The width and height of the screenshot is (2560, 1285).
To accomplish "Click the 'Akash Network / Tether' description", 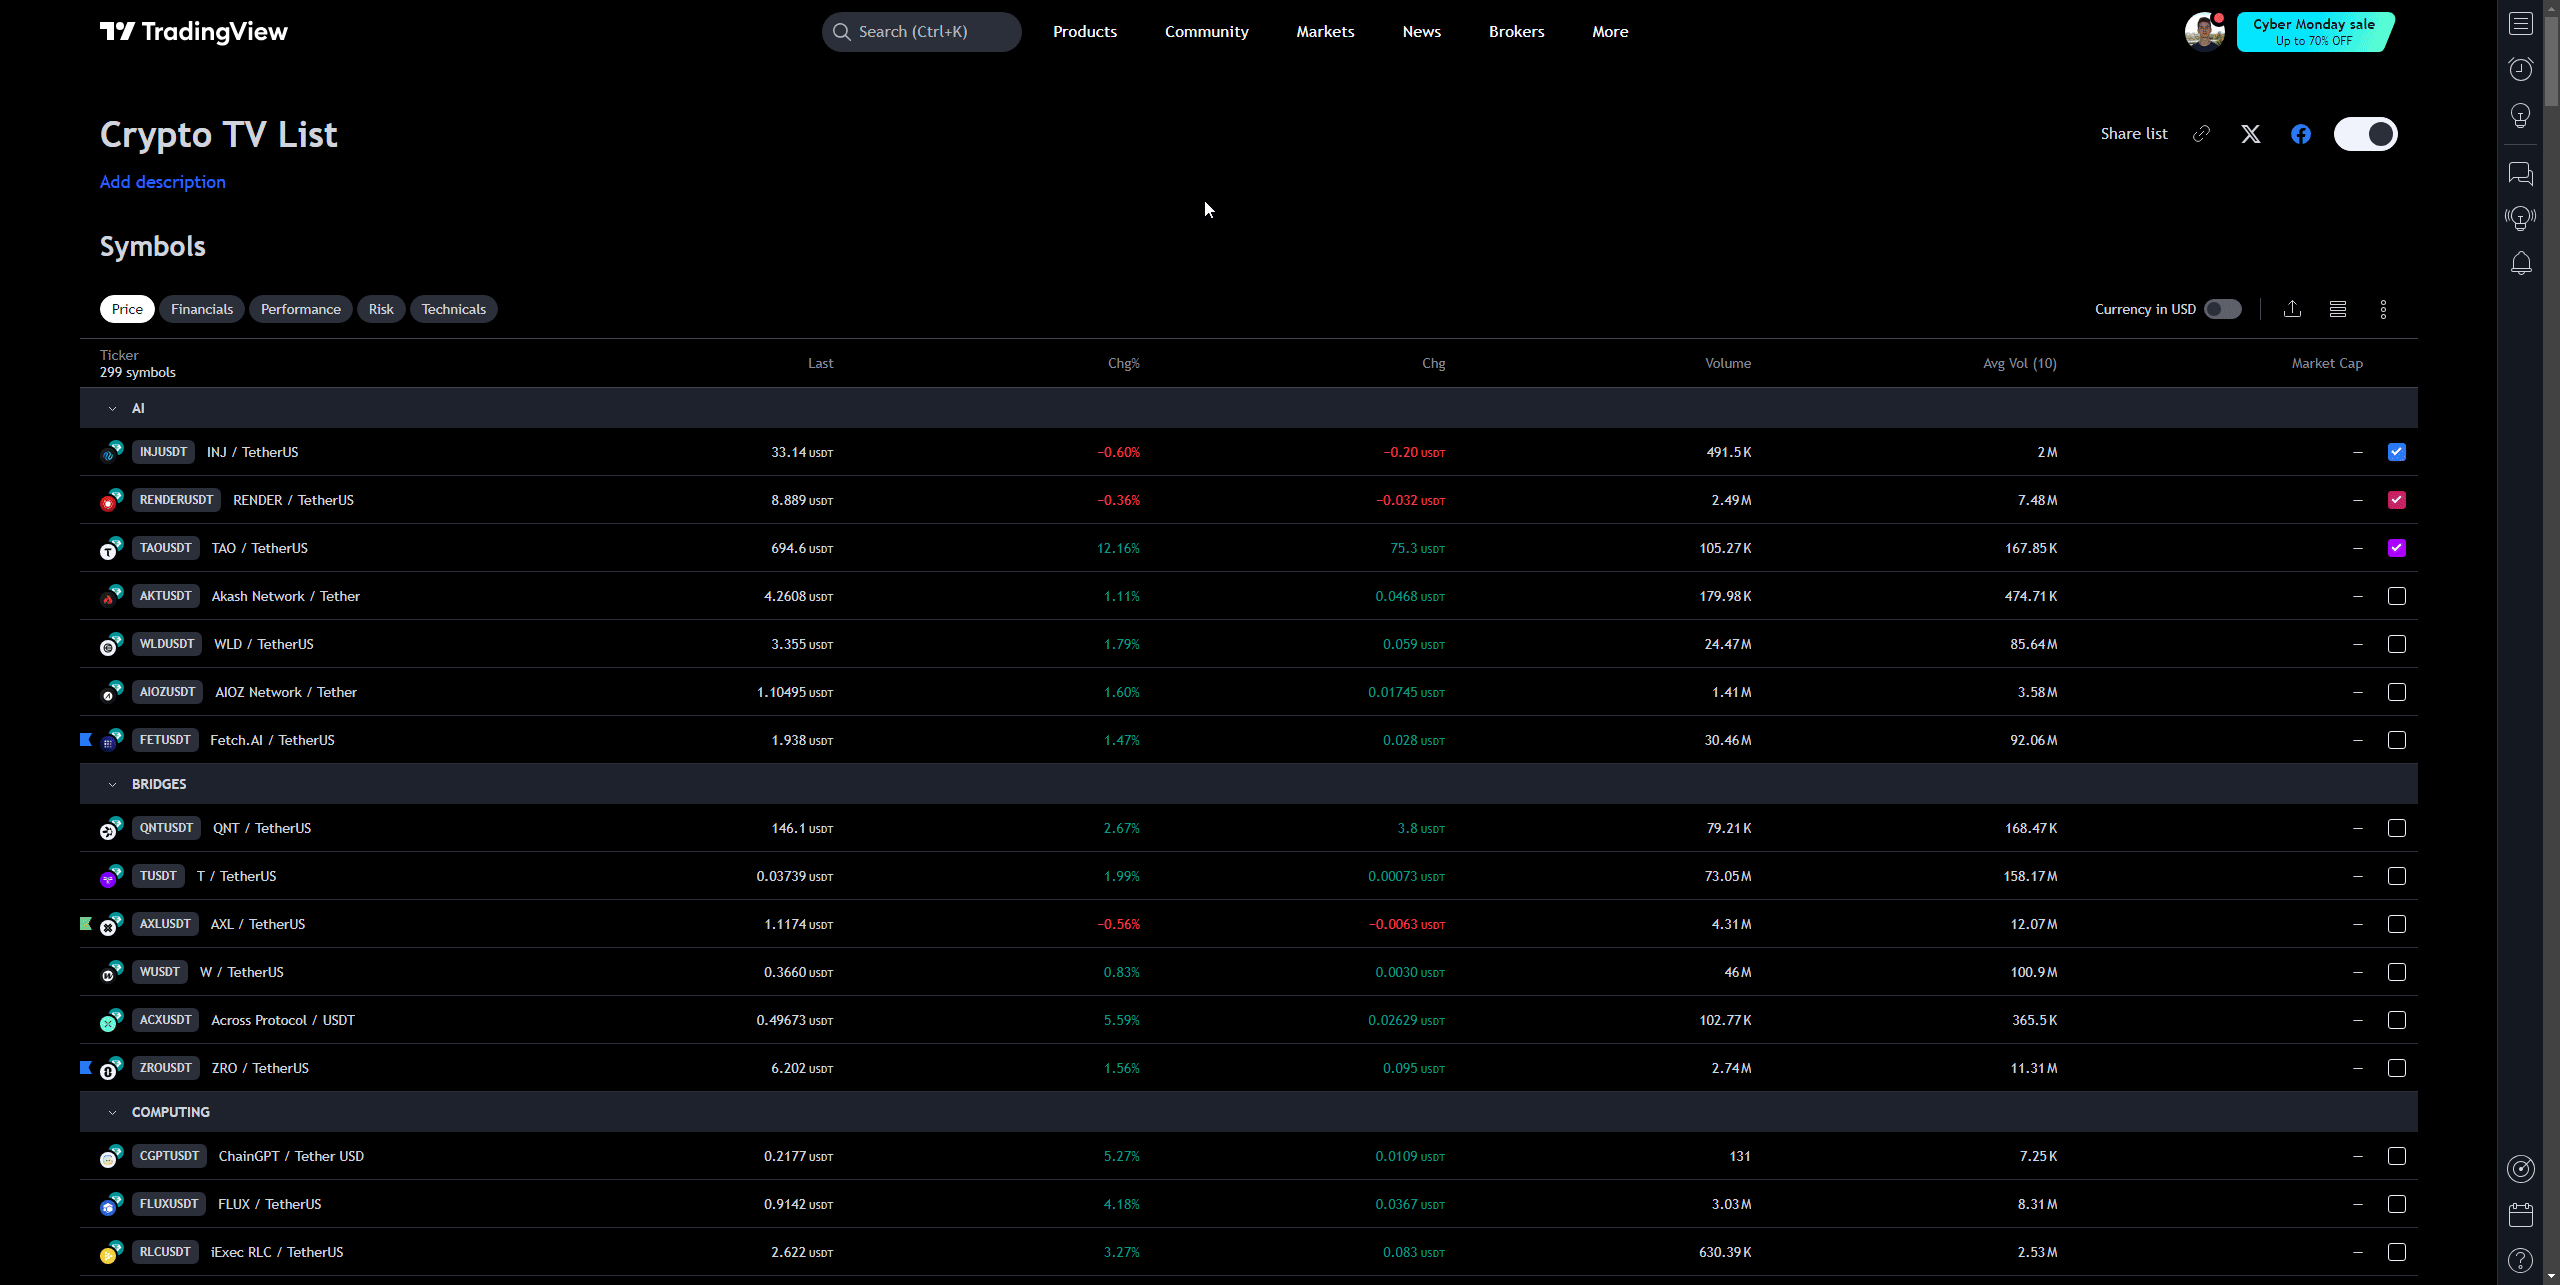I will 286,596.
